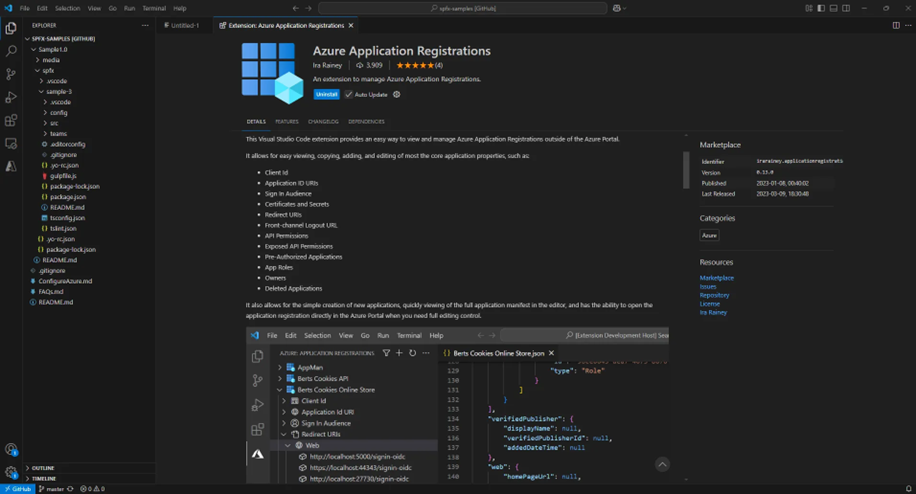The height and width of the screenshot is (494, 916).
Task: Collapse the SPFX-SAMPLES root folder
Action: point(63,39)
